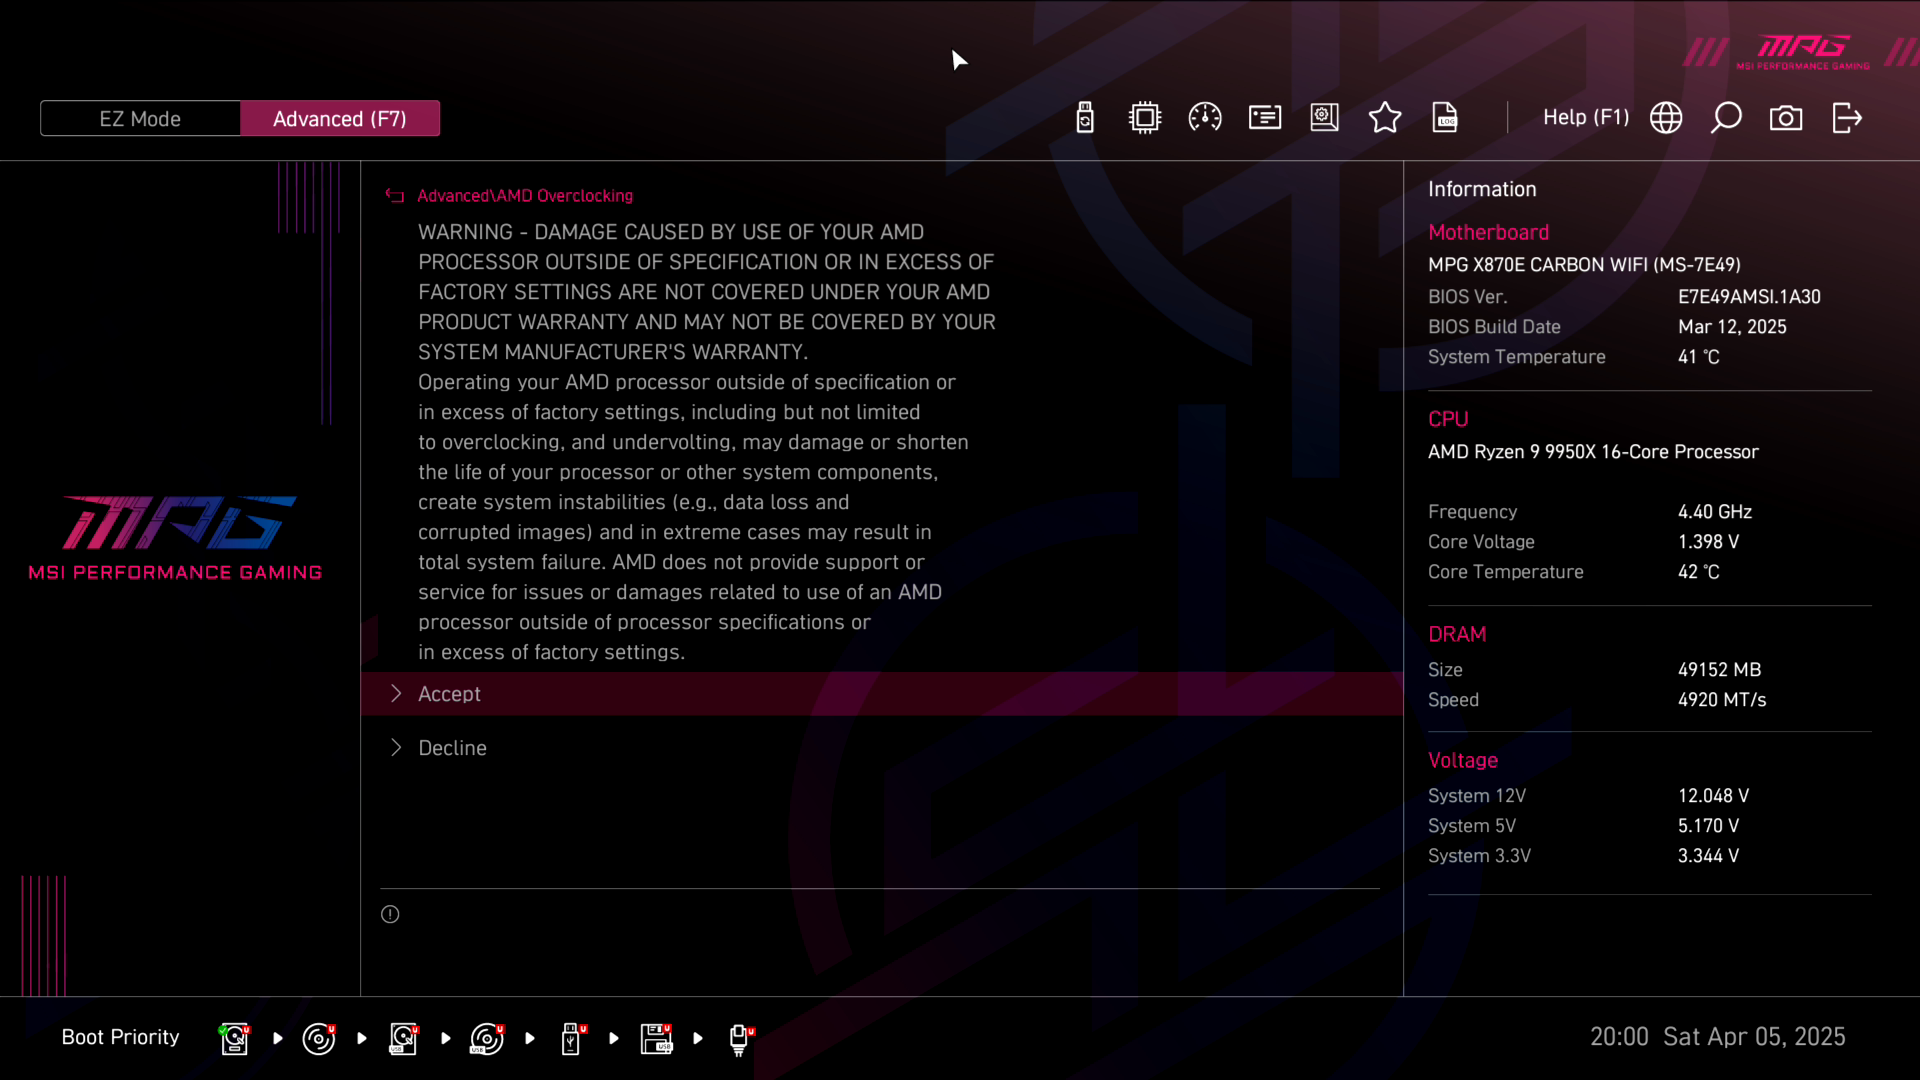Take screenshot with camera icon
This screenshot has width=1920, height=1080.
coord(1786,118)
